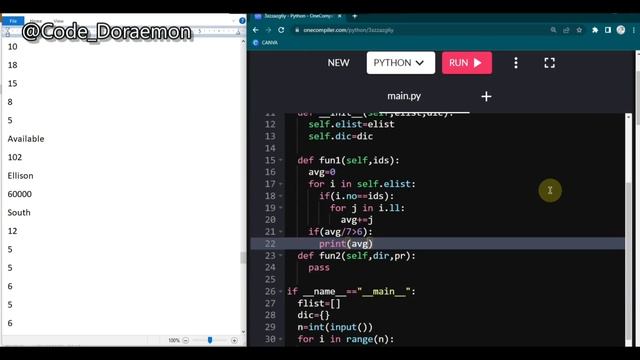Click 'n=int(input())' on line 29

(x=335, y=327)
